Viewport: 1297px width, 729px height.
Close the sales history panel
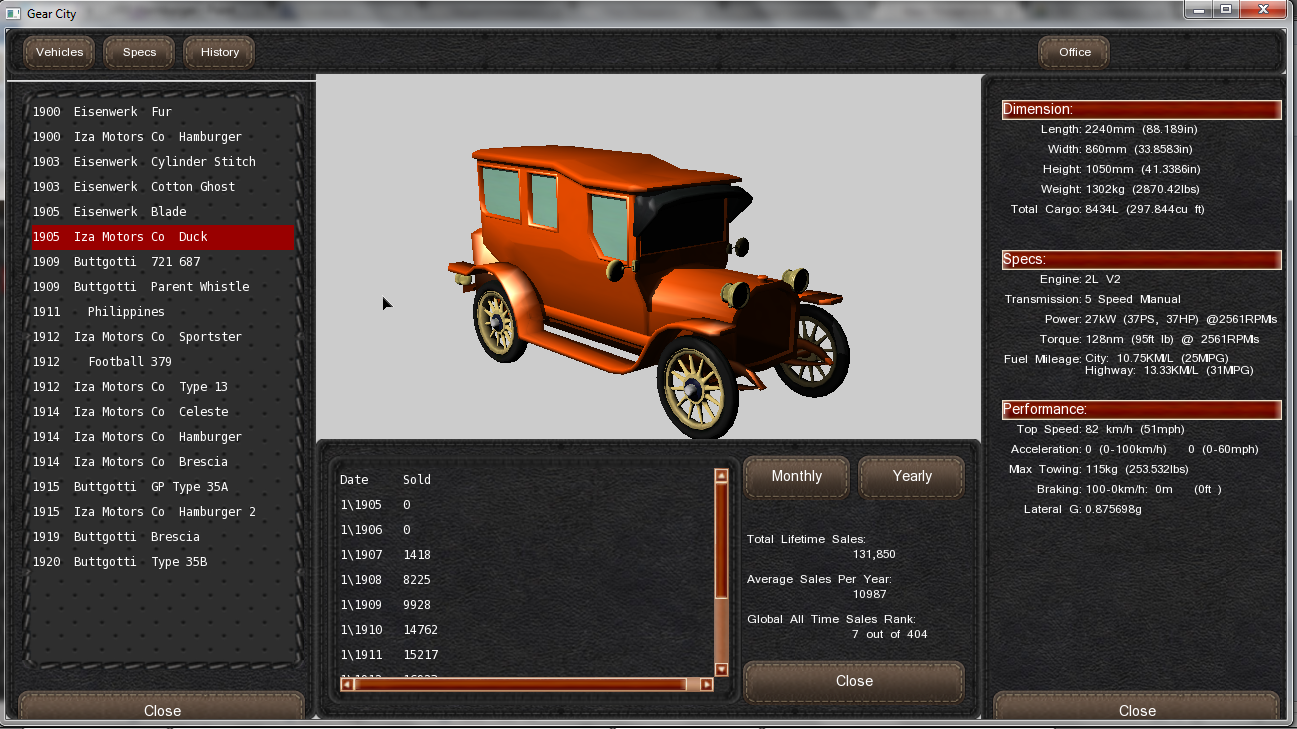coord(854,681)
